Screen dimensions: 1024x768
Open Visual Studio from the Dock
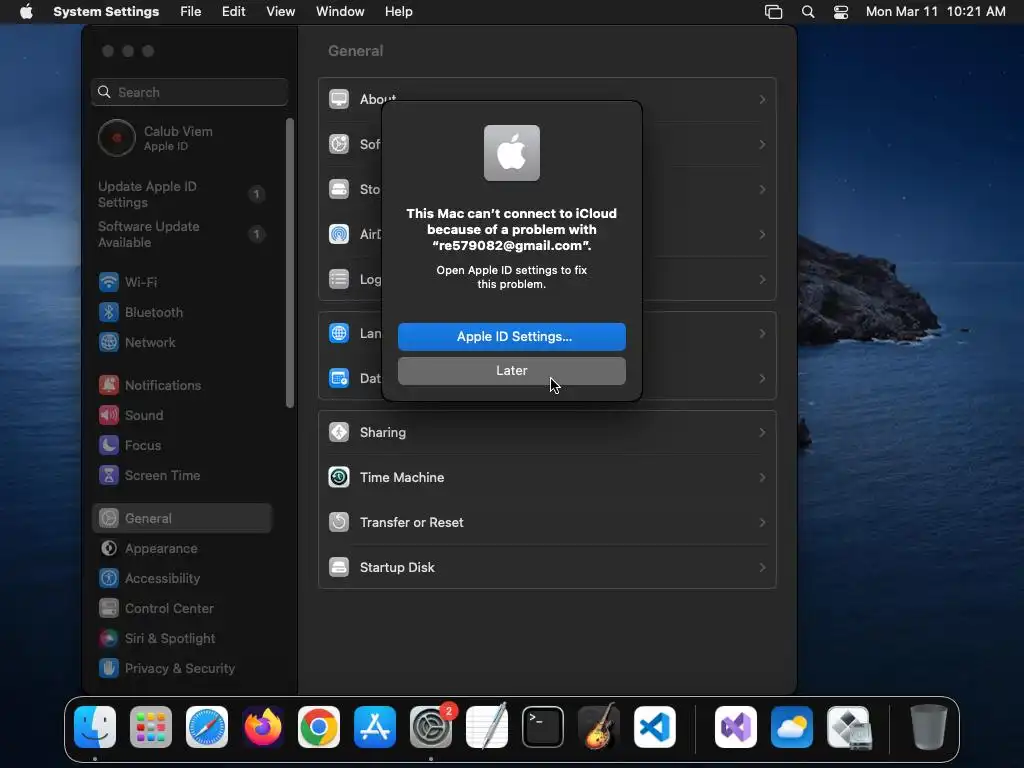click(x=736, y=727)
